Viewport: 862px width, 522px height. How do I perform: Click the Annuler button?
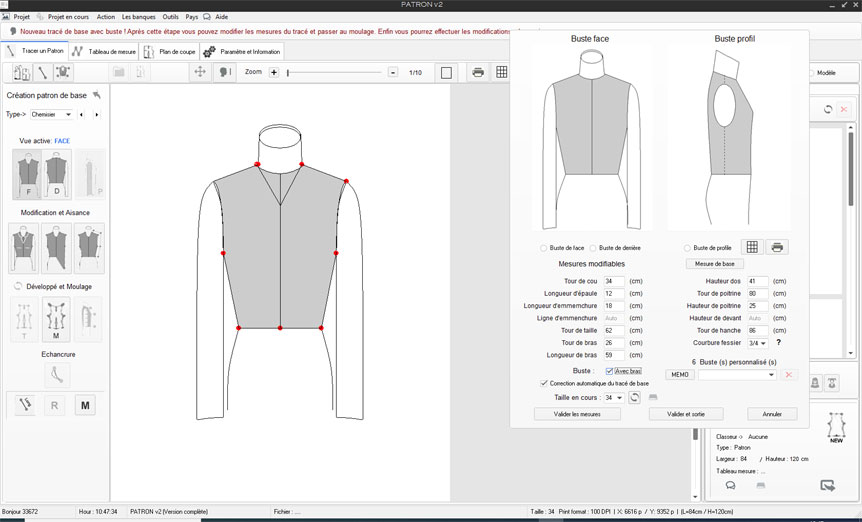pos(772,414)
